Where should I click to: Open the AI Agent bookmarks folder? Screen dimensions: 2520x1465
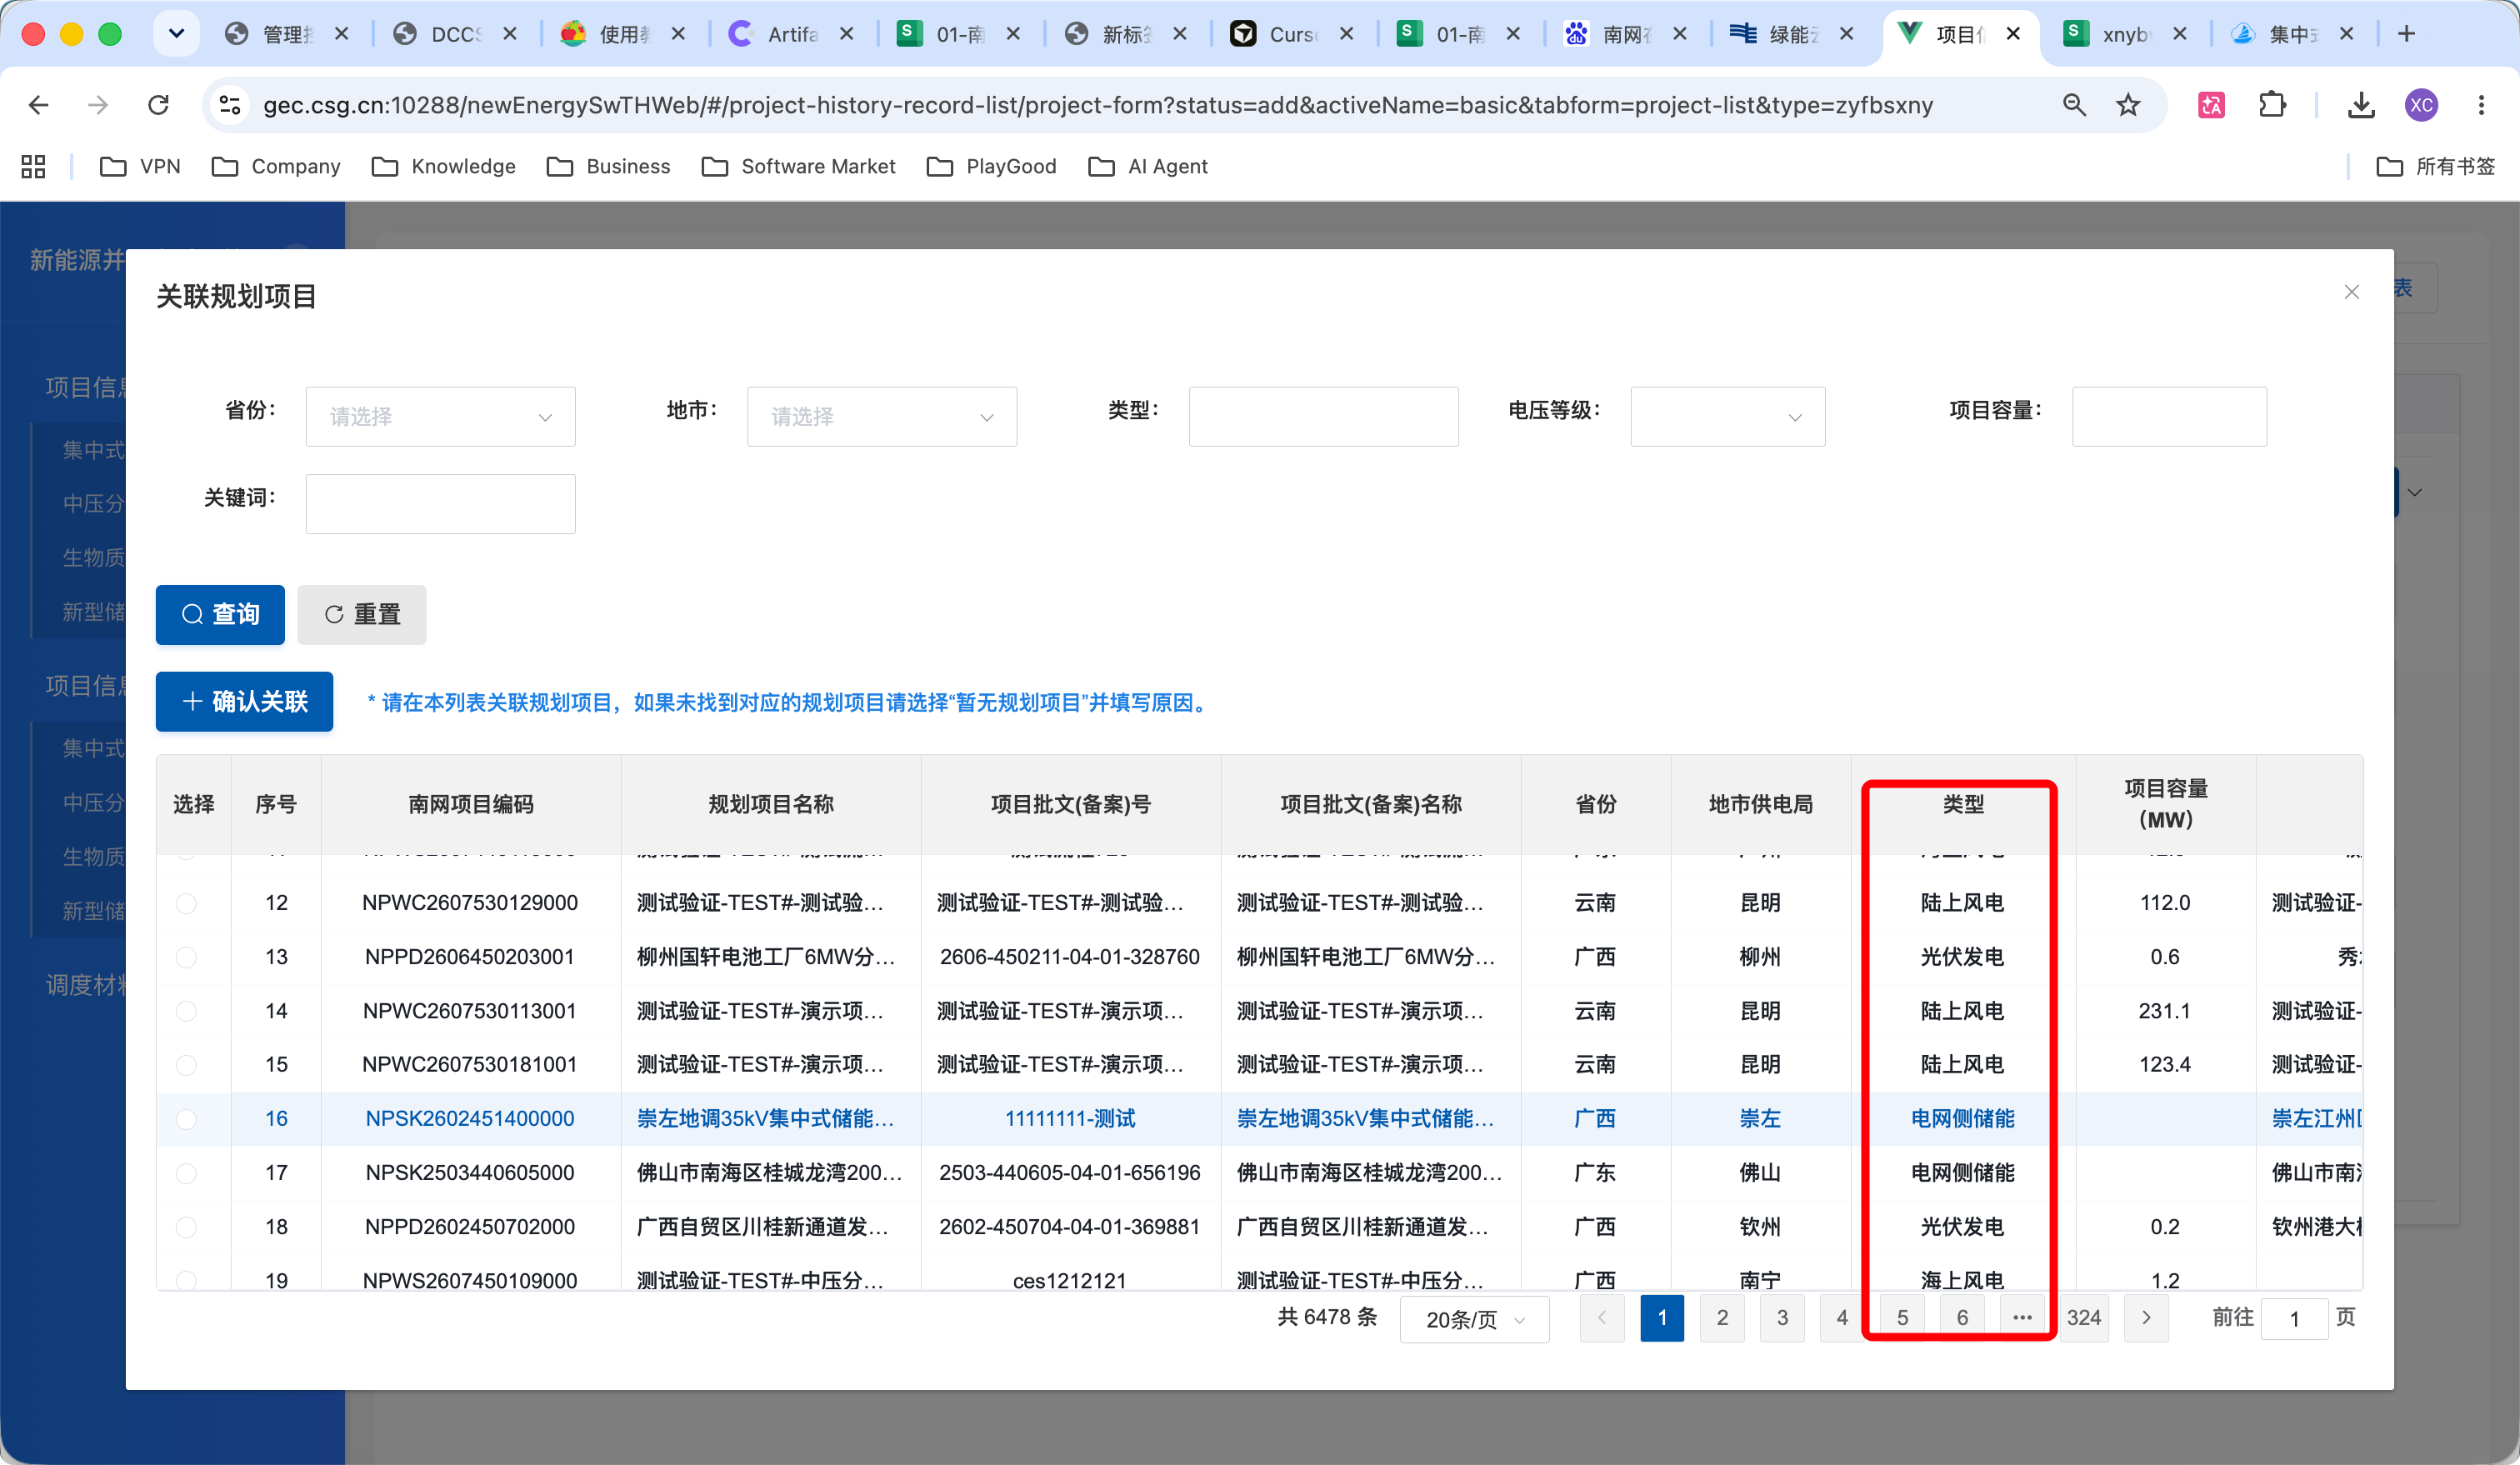pos(1147,166)
